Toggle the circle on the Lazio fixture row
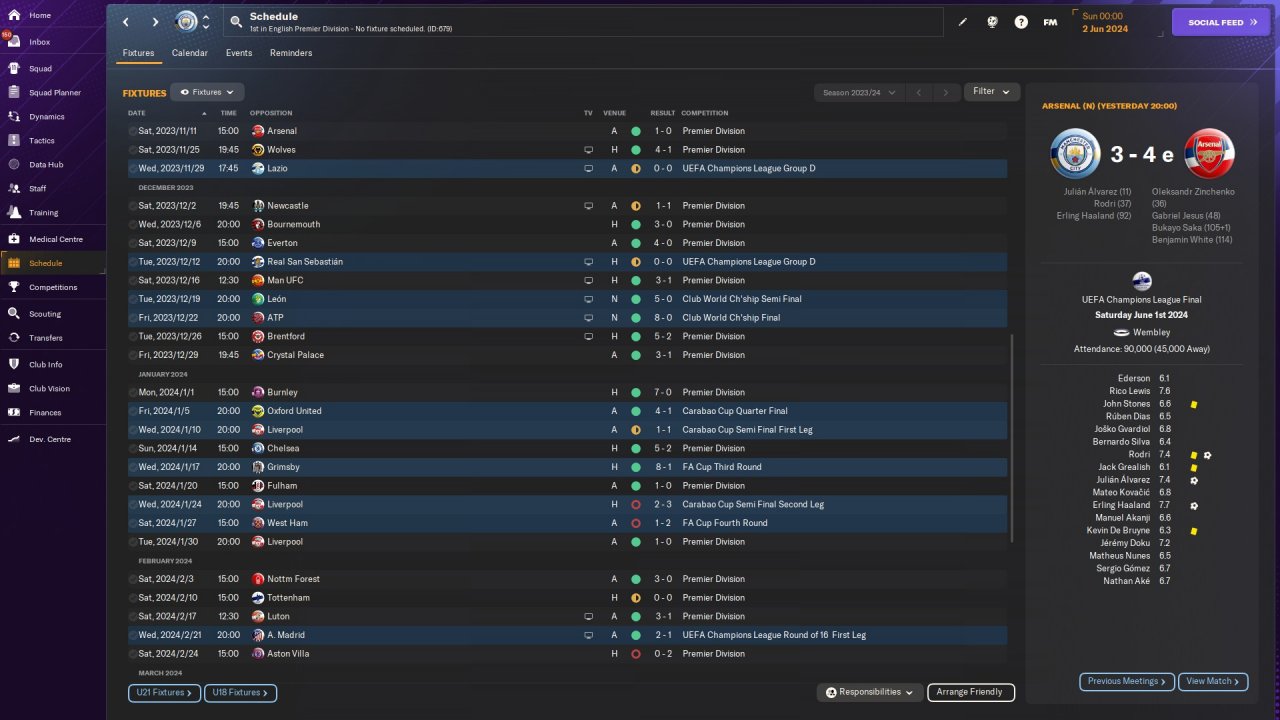1280x720 pixels. (x=133, y=169)
